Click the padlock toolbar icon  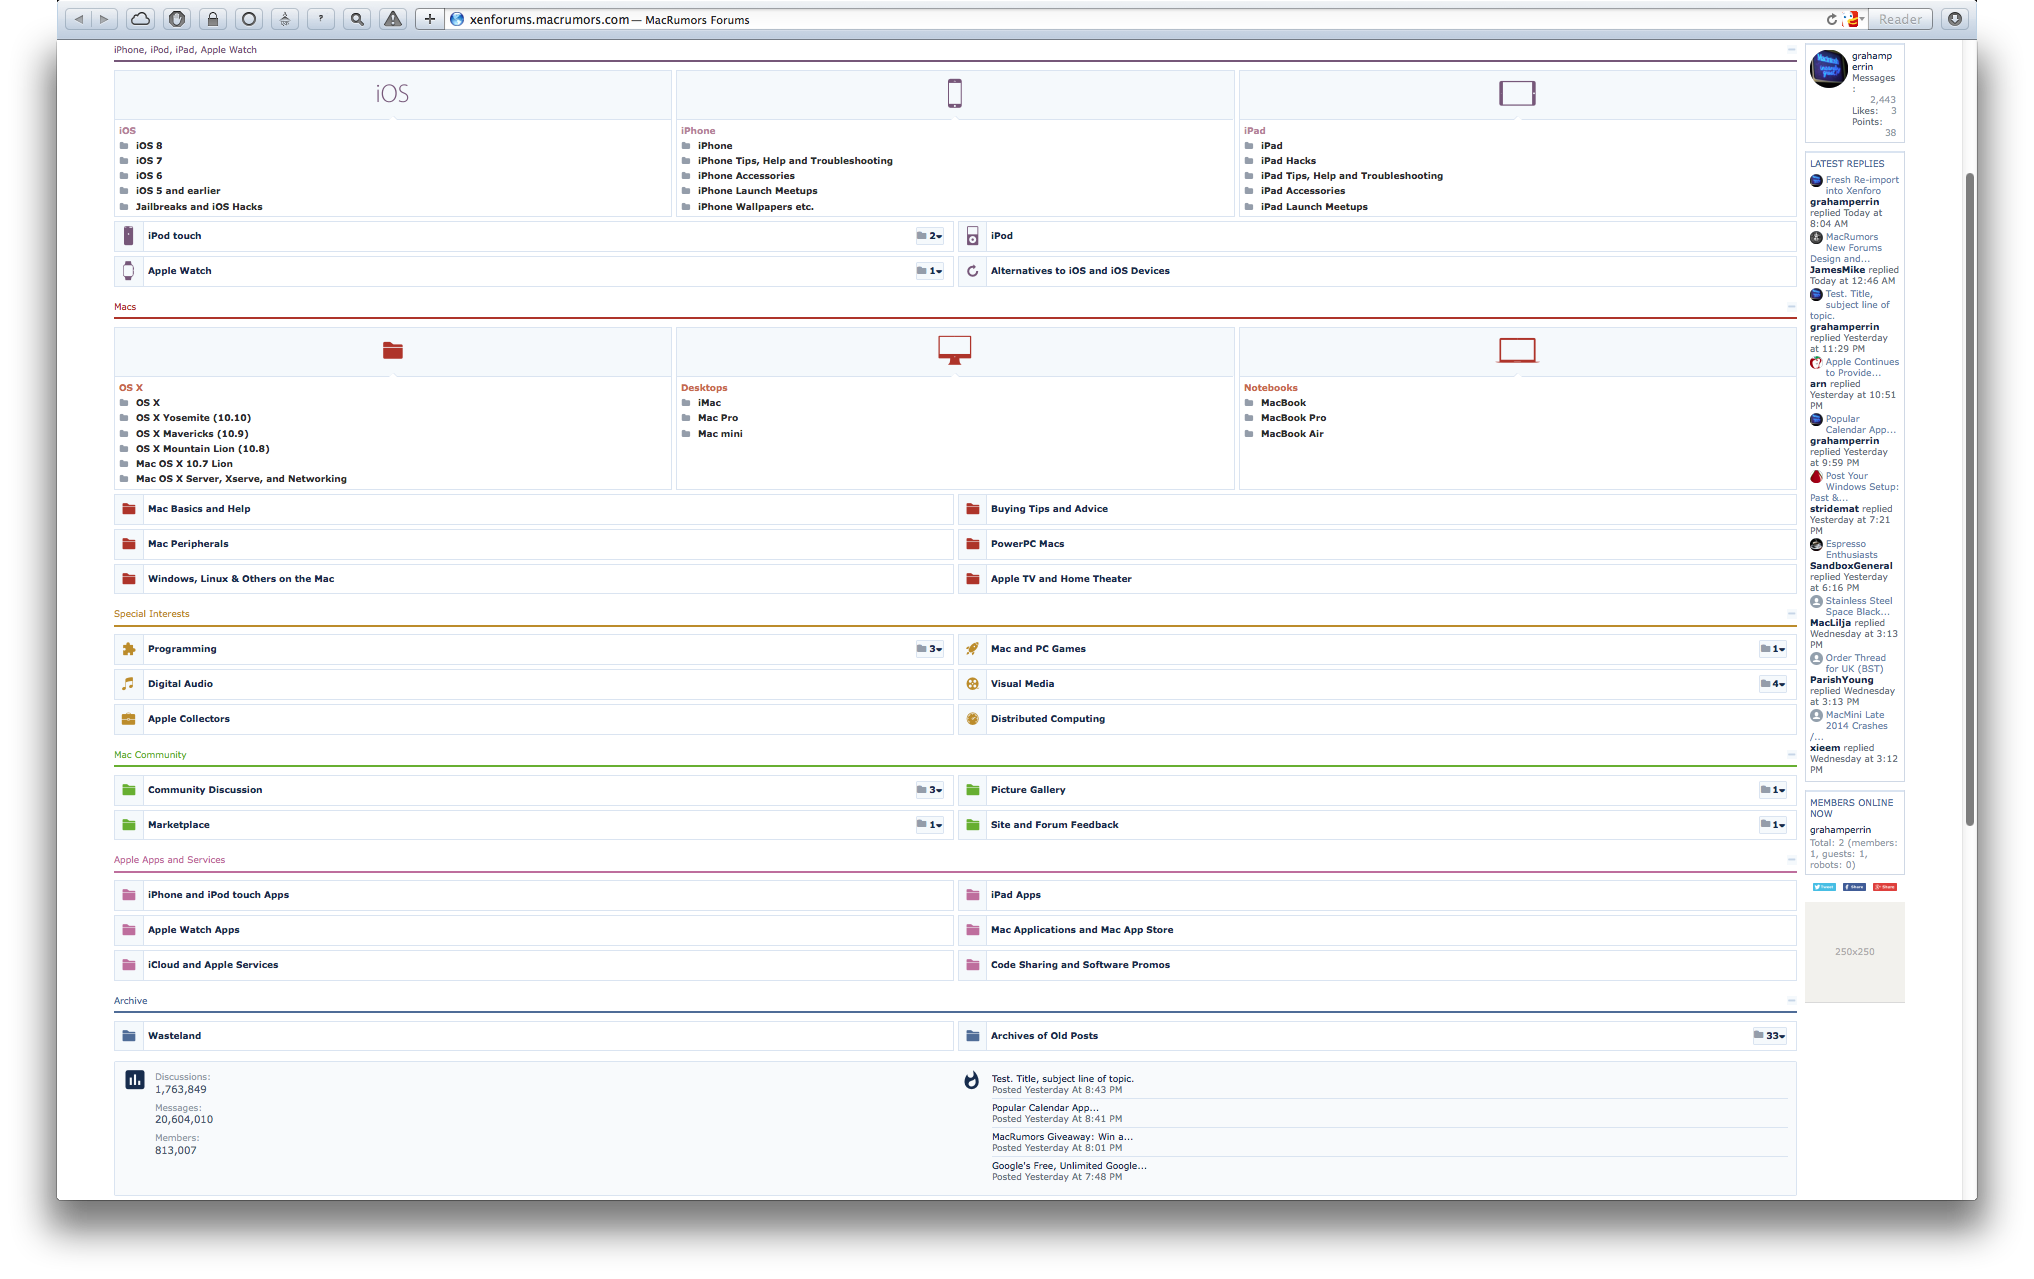tap(213, 19)
